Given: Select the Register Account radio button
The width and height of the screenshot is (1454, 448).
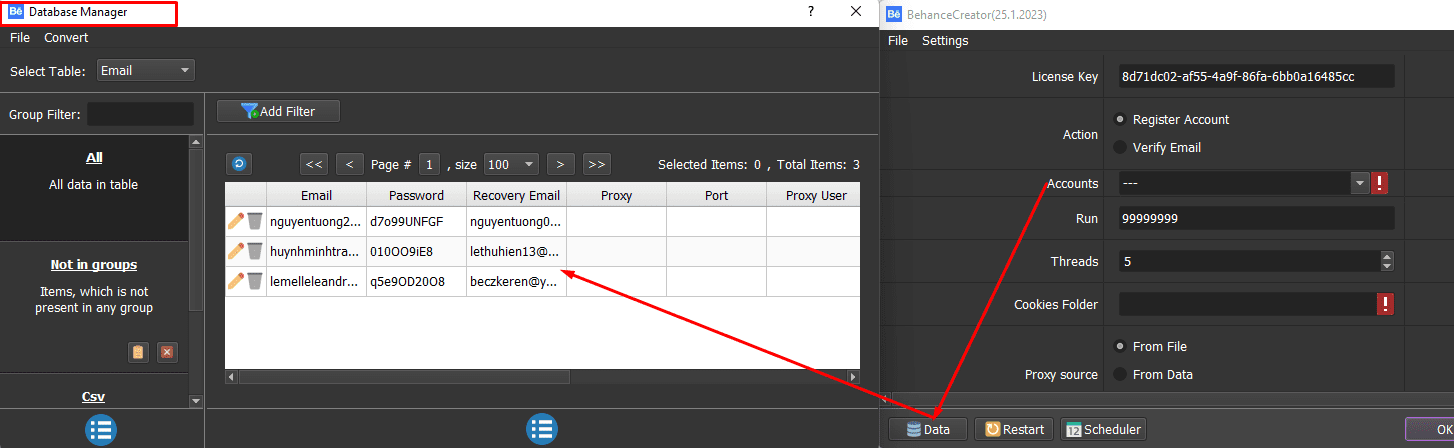Looking at the screenshot, I should 1120,119.
